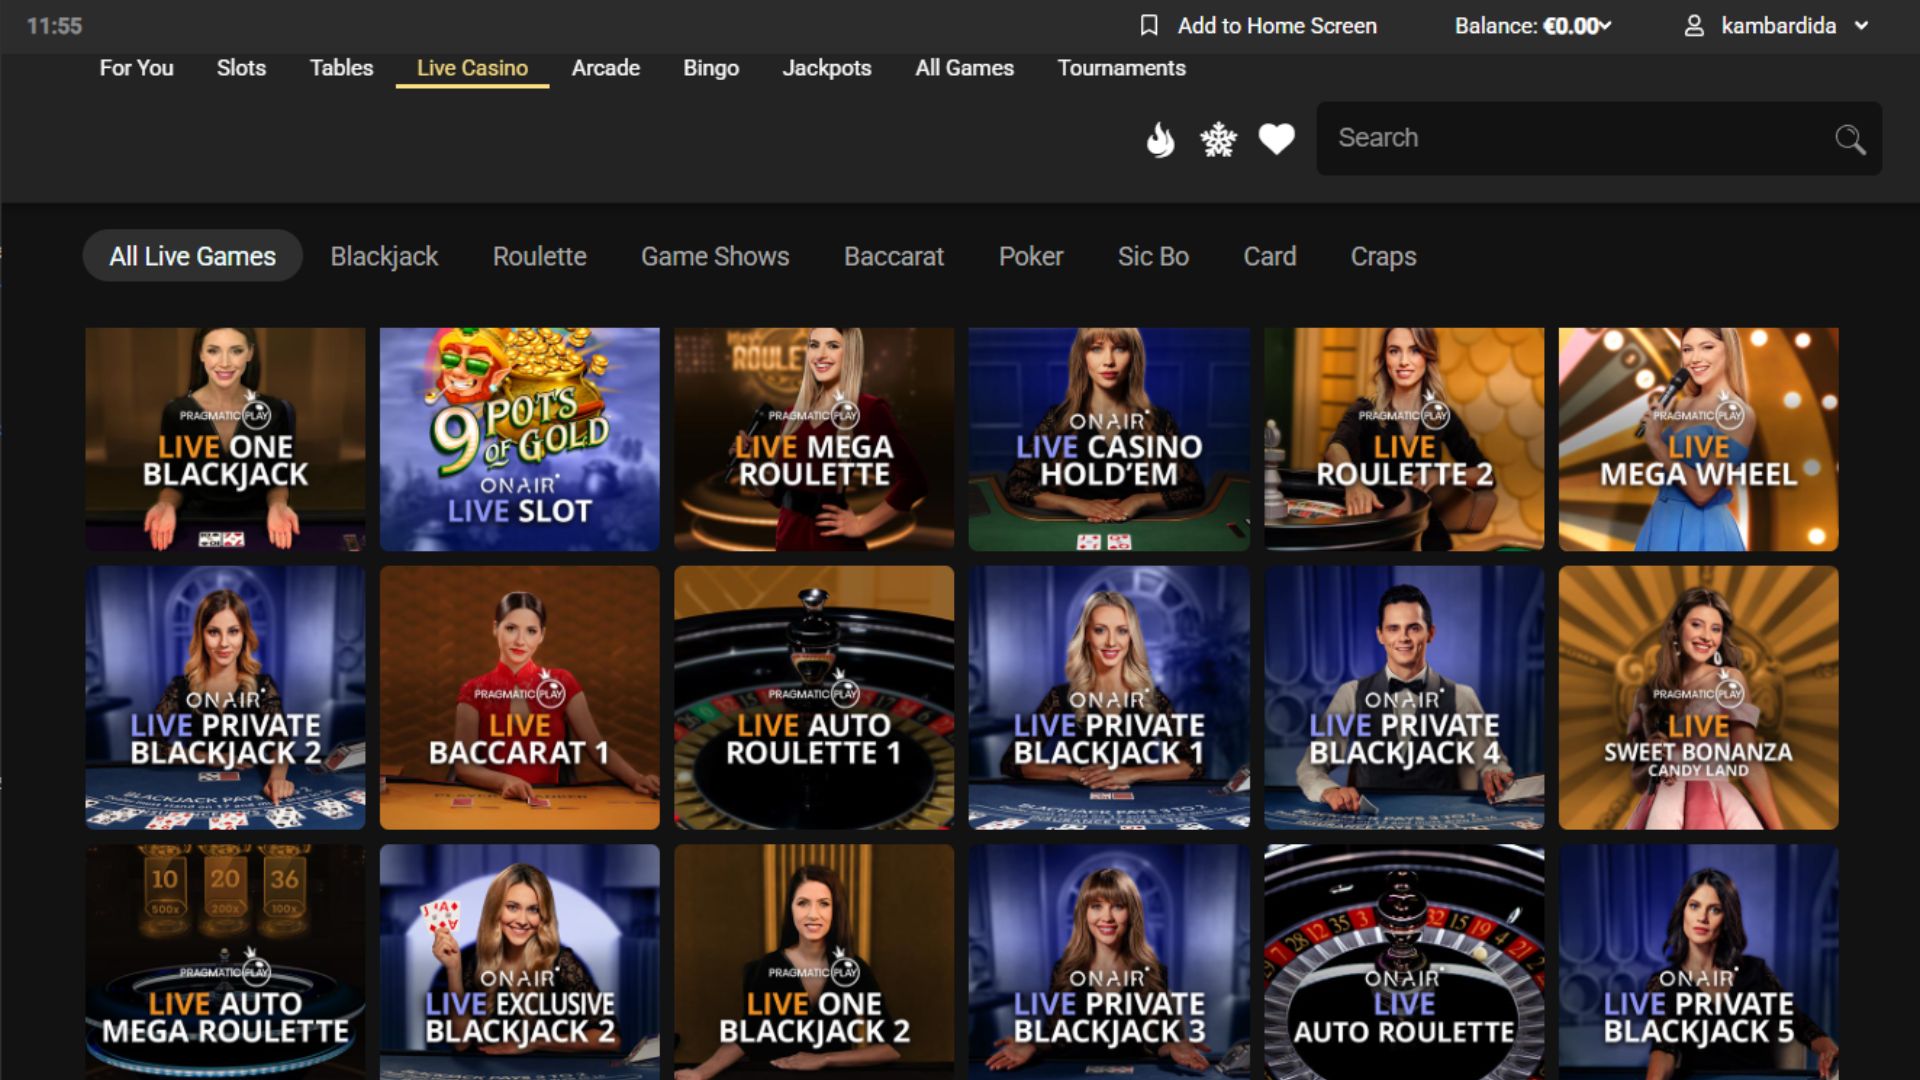Screen dimensions: 1920x1080
Task: Launch the Live Baccarat 1 table
Action: point(519,697)
